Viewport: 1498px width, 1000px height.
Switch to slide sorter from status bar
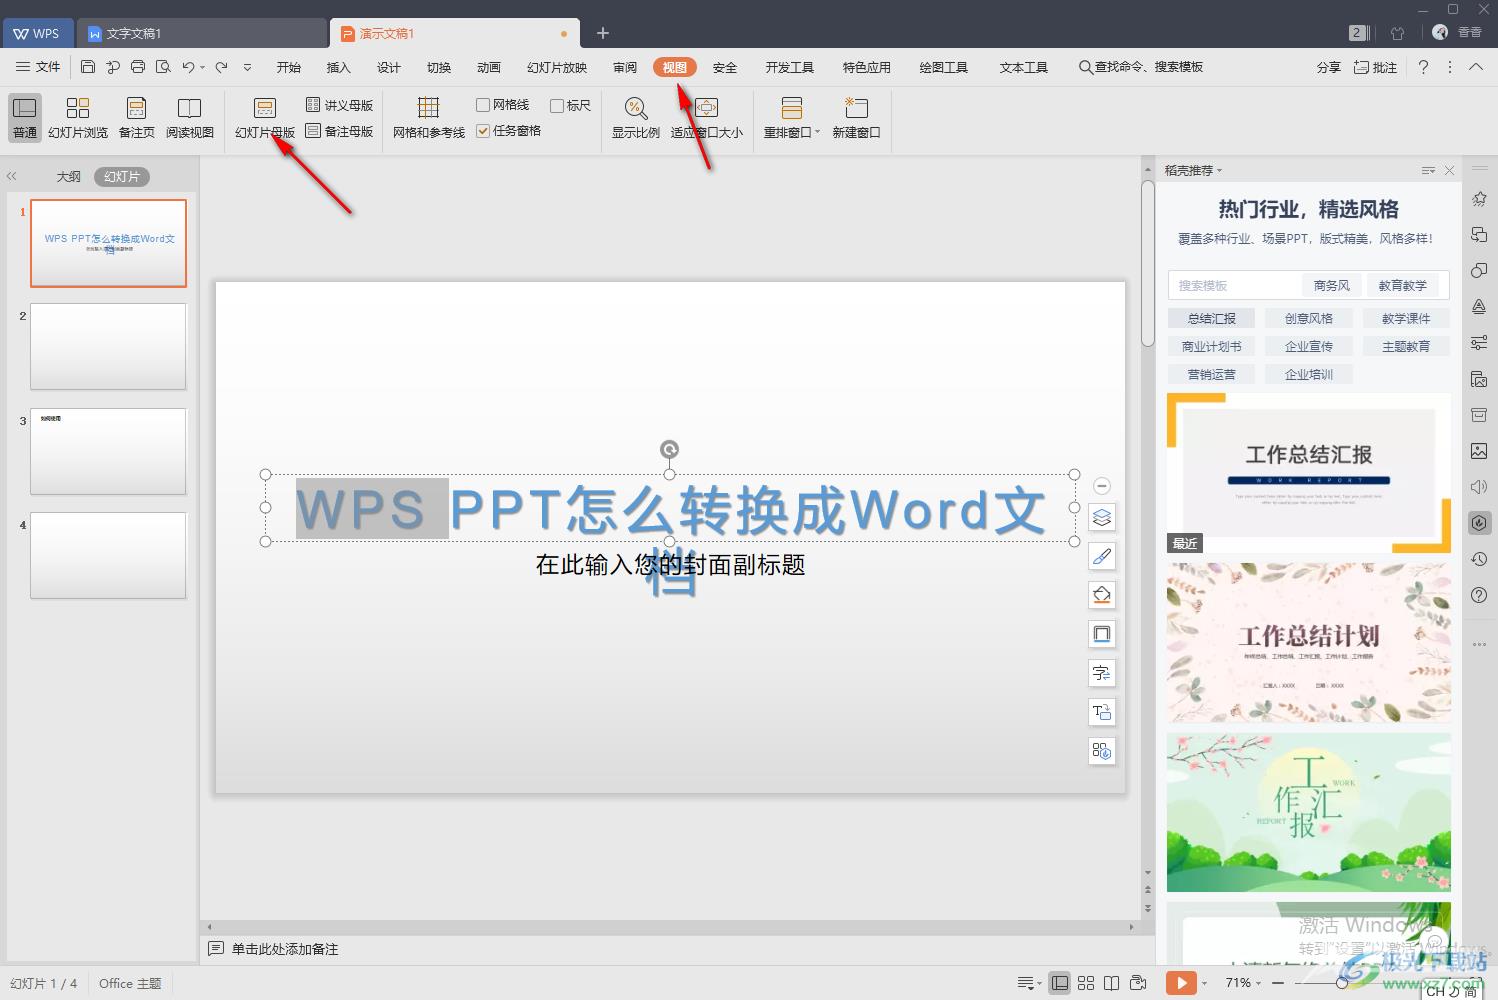[1086, 983]
